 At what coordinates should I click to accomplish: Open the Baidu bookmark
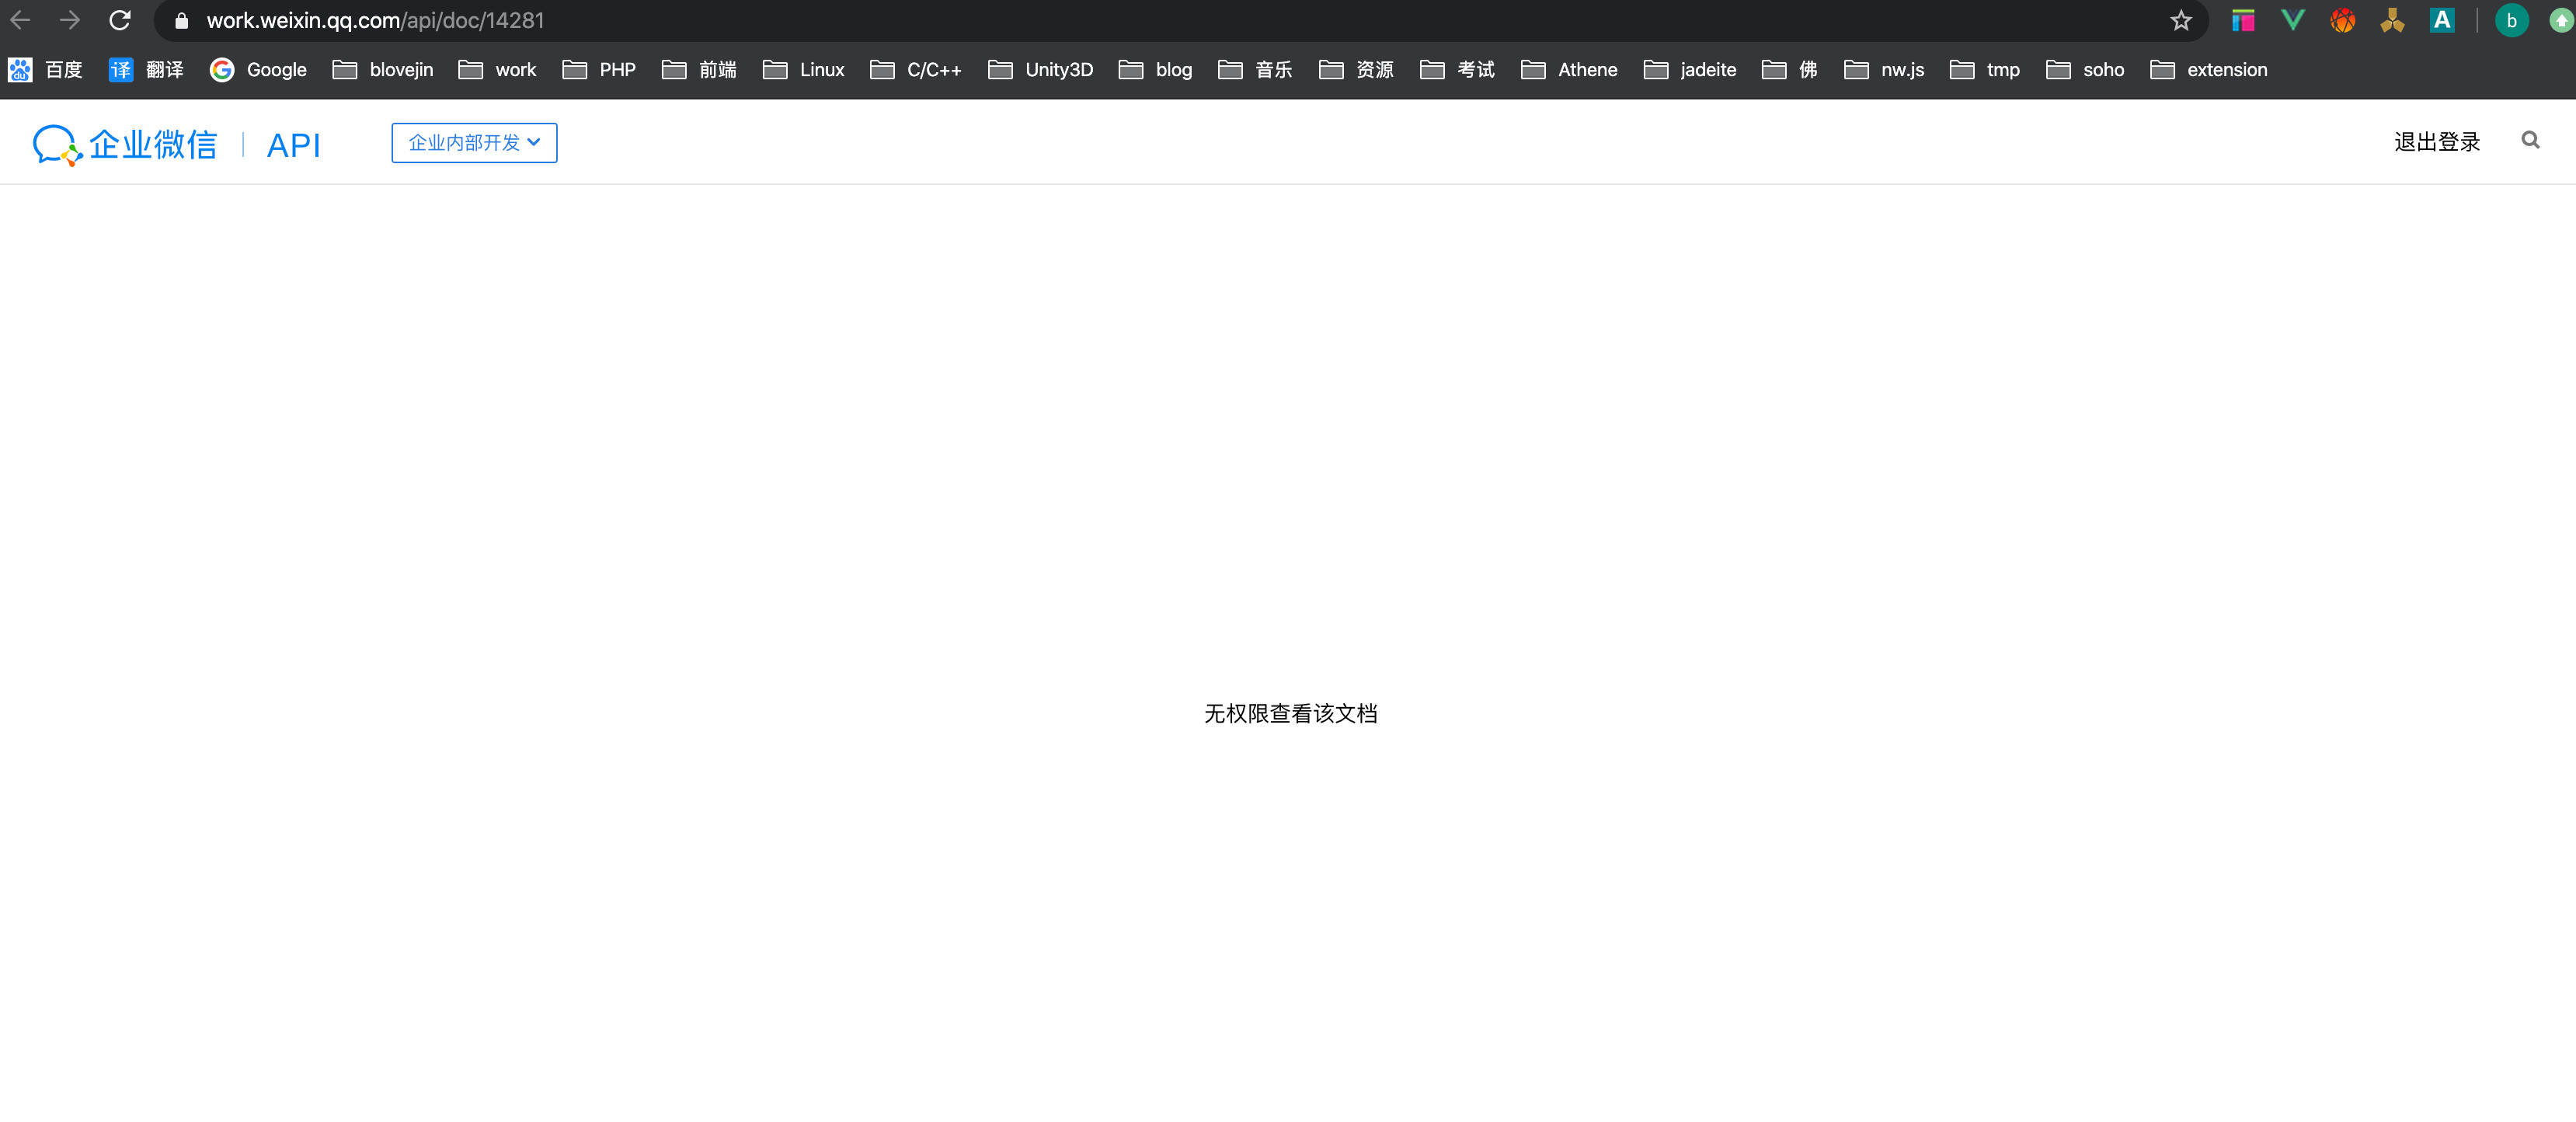(46, 70)
